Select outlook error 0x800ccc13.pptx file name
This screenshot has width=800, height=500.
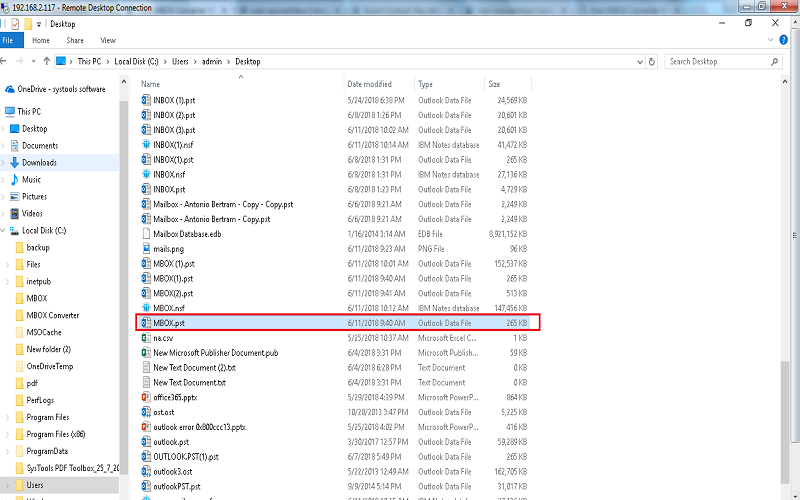[199, 427]
